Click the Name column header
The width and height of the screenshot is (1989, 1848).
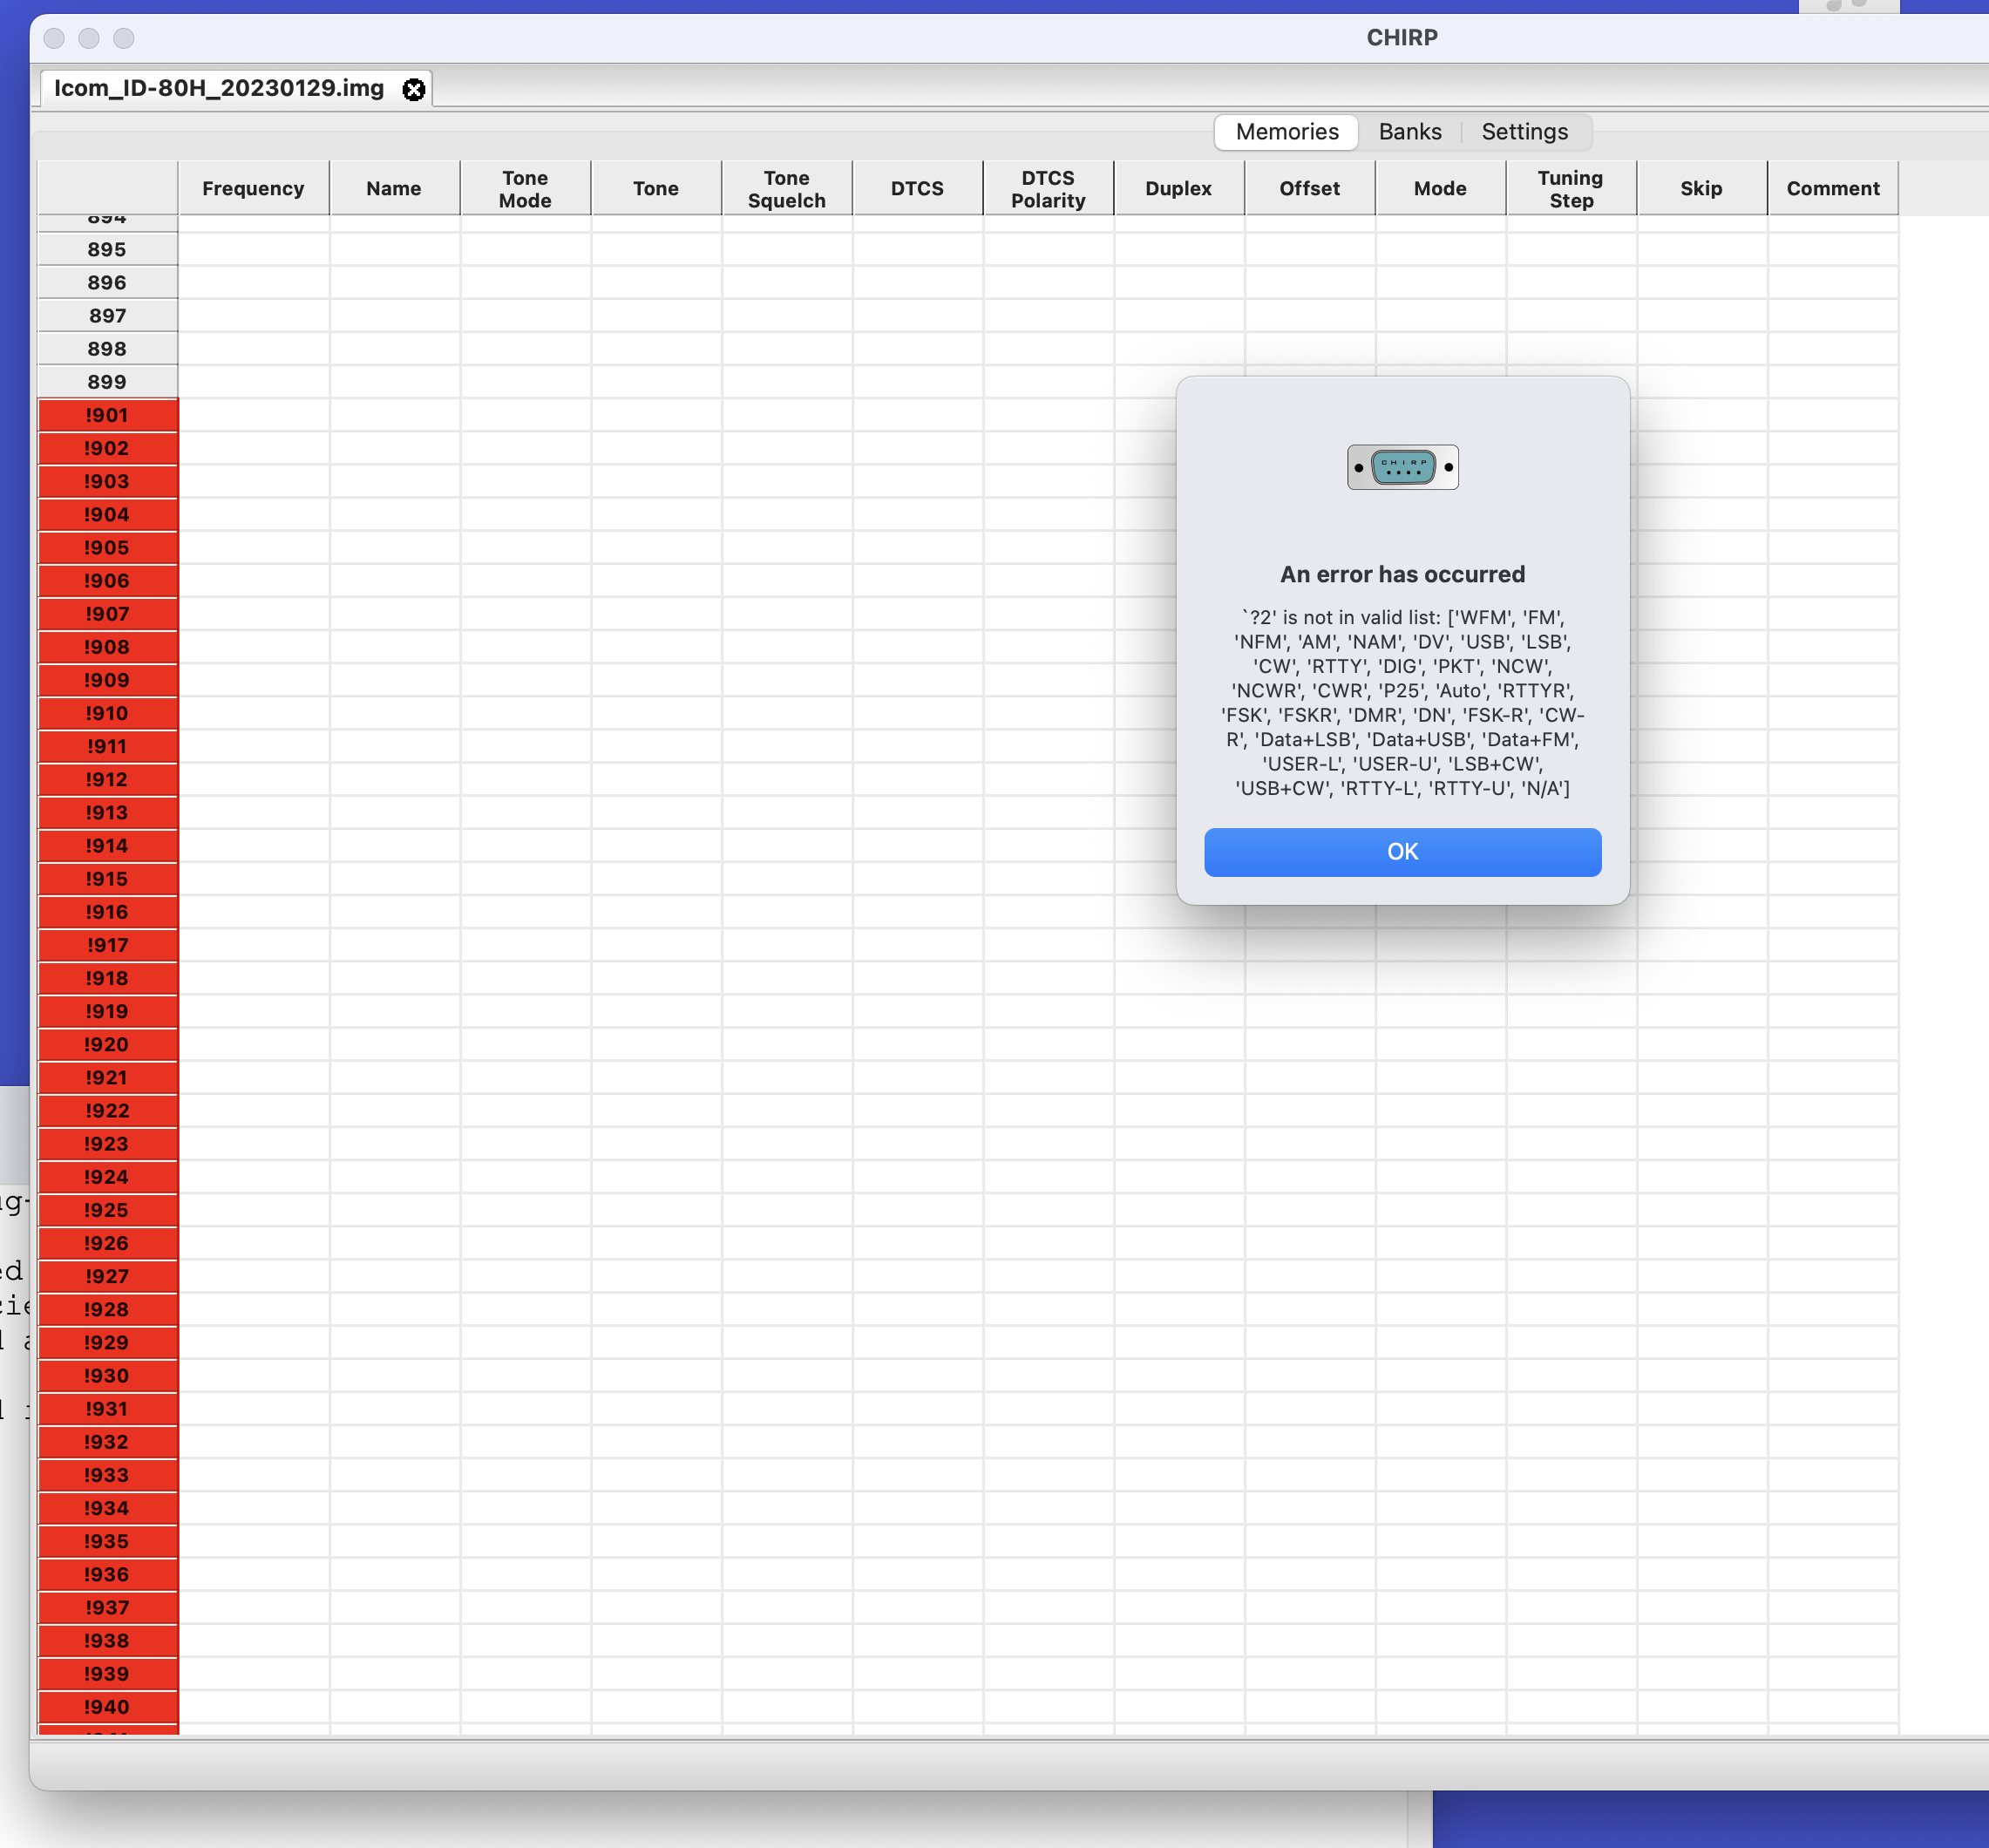394,188
